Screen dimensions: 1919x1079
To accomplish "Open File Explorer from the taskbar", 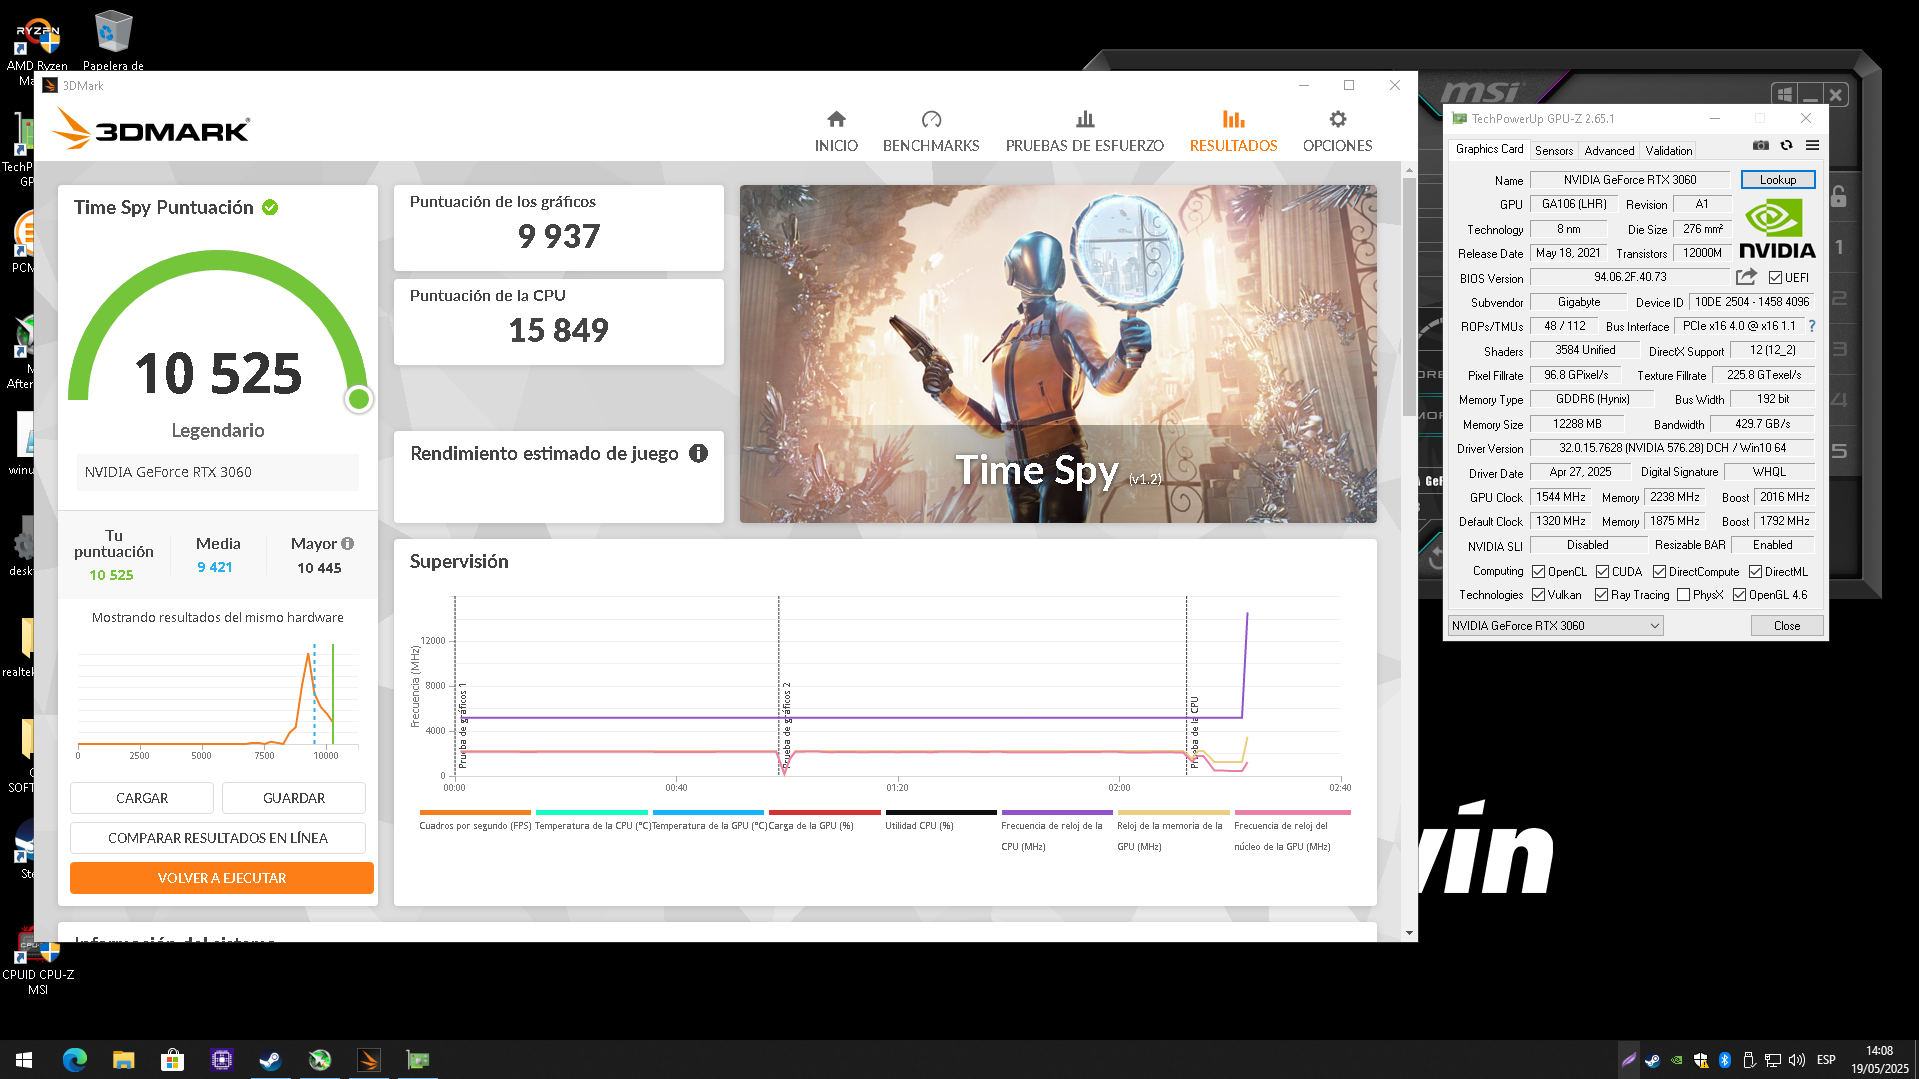I will (123, 1060).
